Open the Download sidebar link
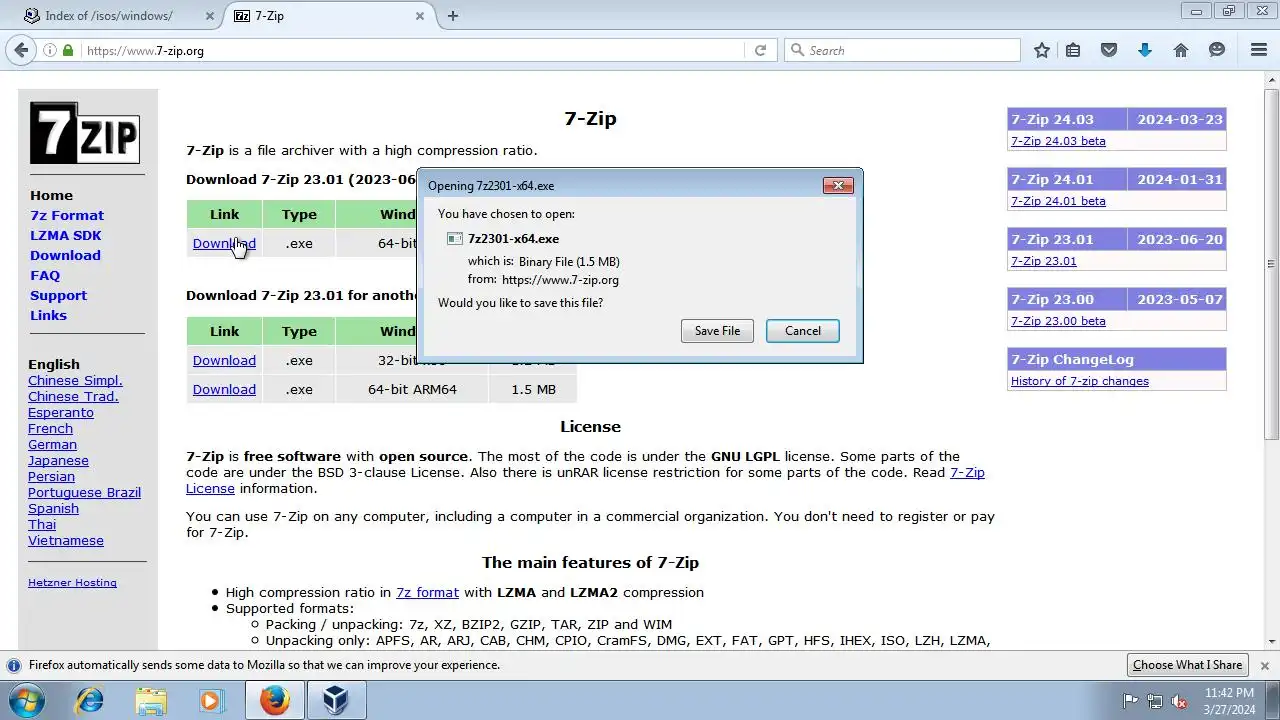This screenshot has width=1280, height=720. pos(65,255)
